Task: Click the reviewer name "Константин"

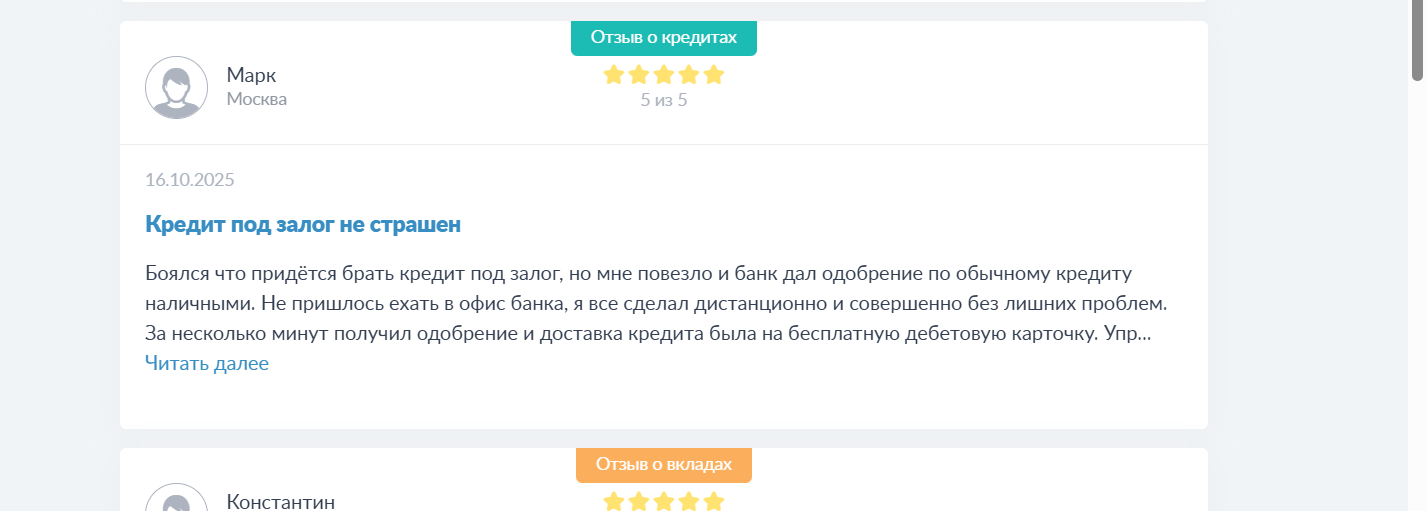Action: [x=281, y=501]
